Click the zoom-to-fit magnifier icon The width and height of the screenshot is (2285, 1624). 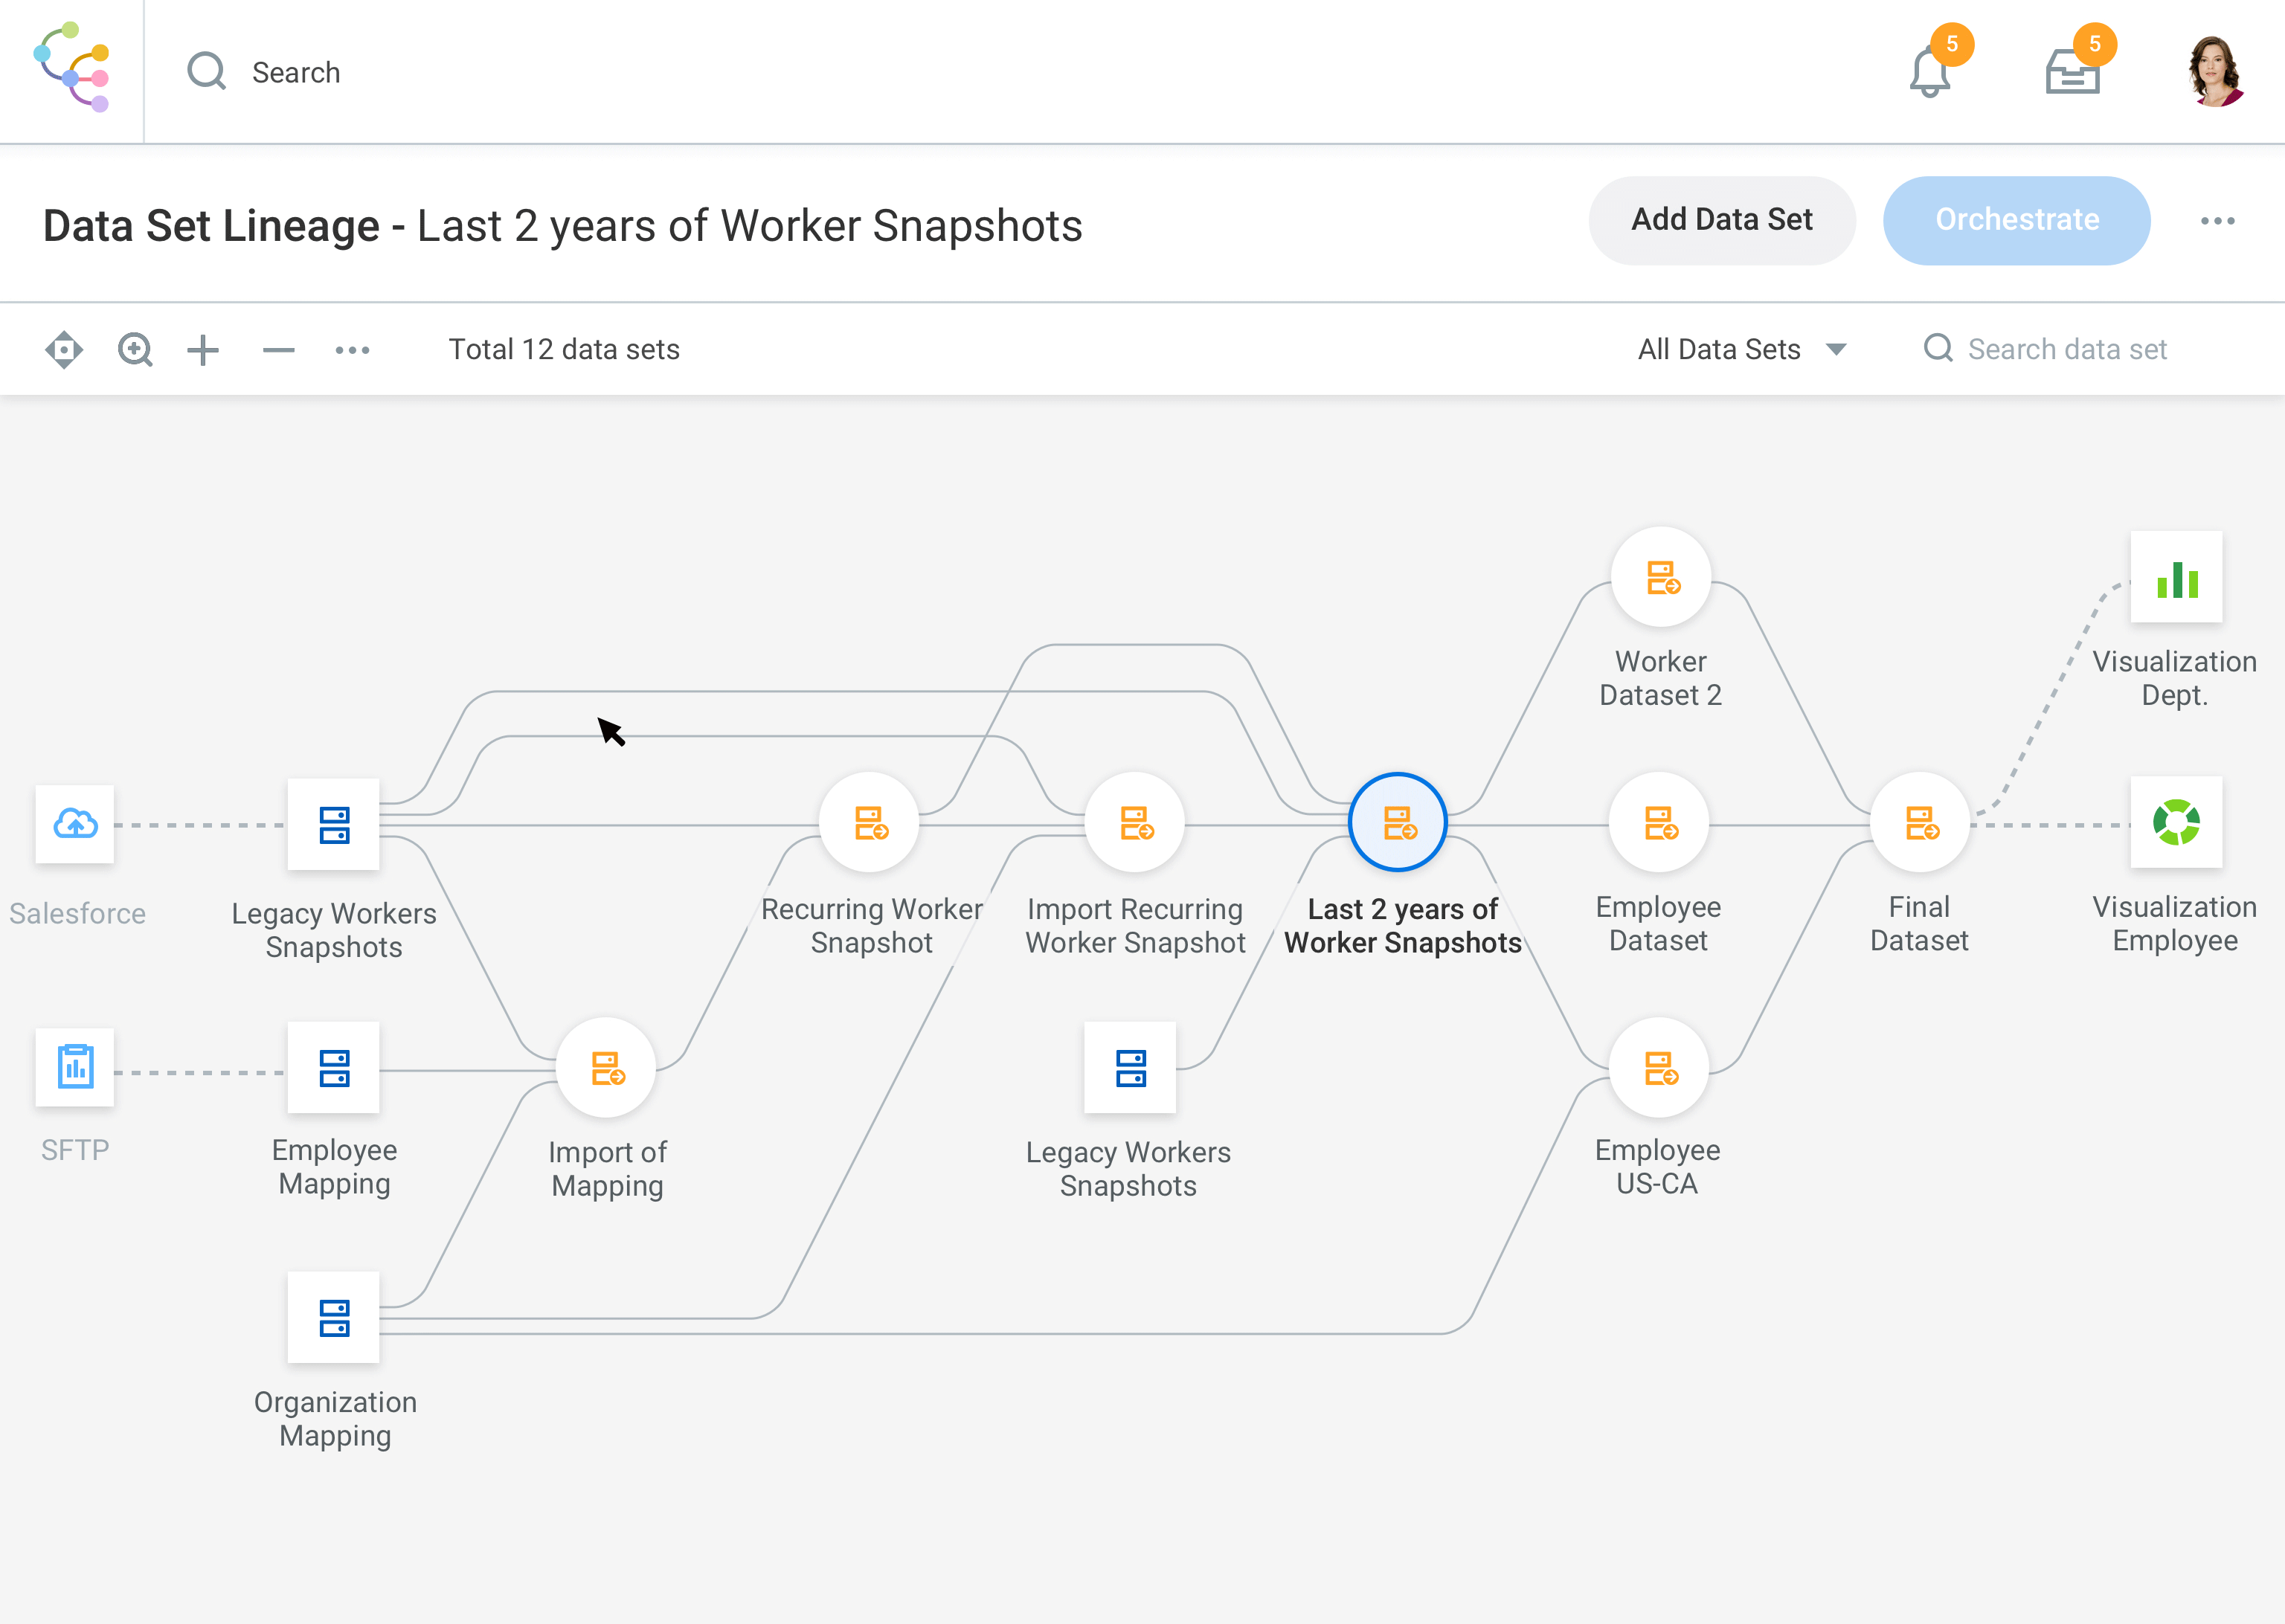(x=135, y=350)
